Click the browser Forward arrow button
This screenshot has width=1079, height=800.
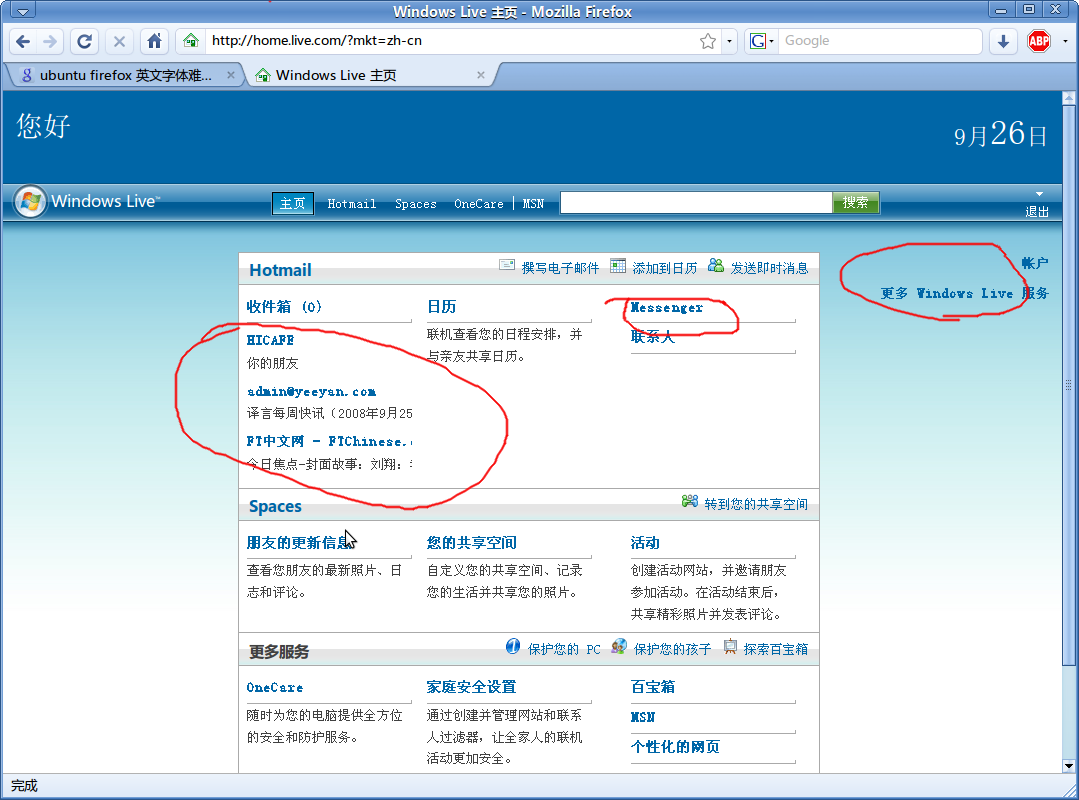50,41
